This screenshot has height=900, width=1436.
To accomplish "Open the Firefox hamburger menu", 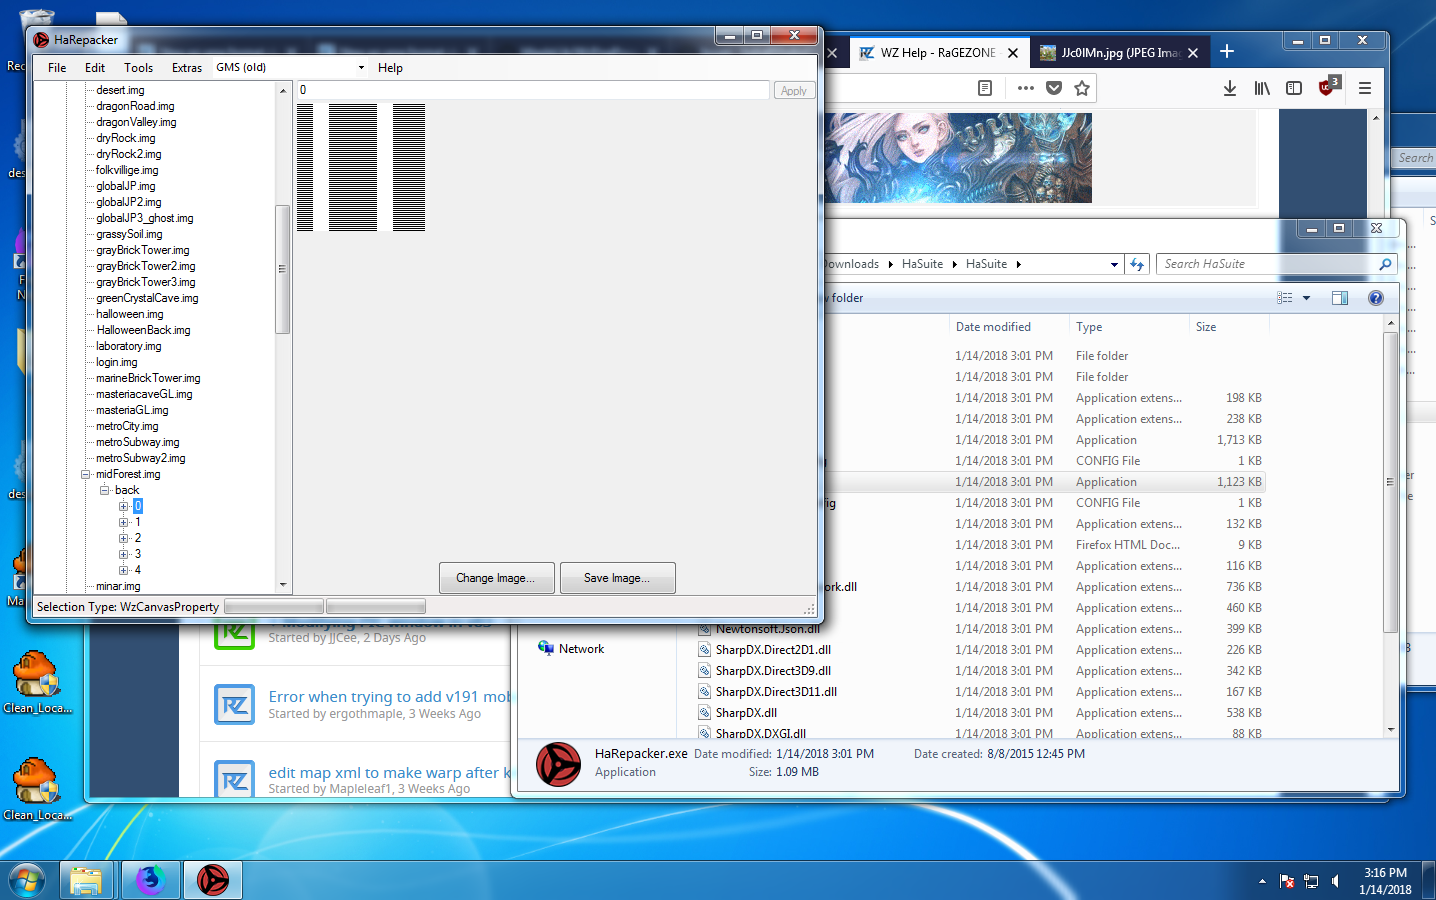I will (1365, 88).
